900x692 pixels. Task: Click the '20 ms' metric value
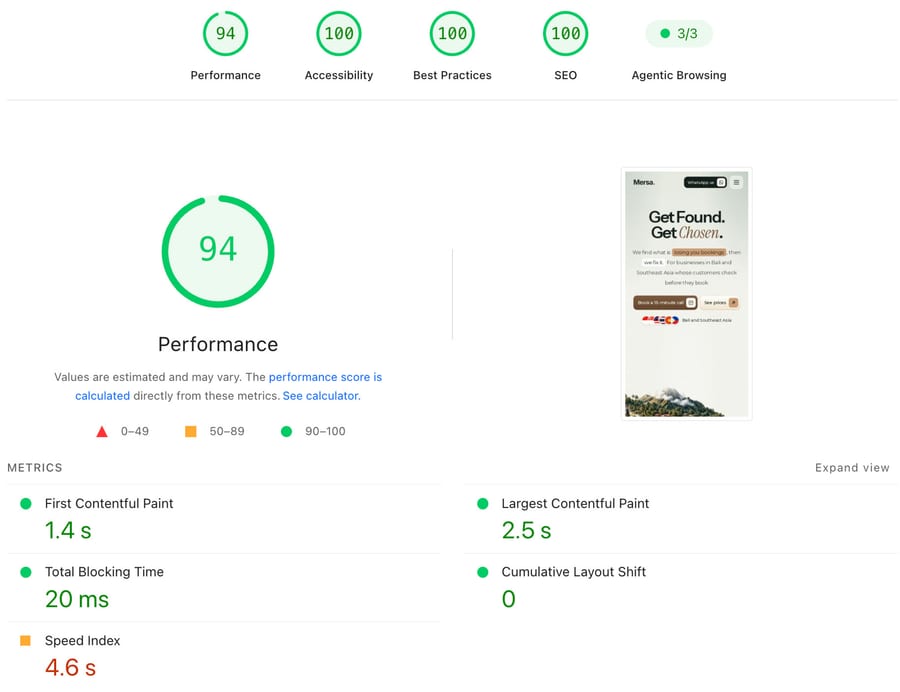[77, 599]
